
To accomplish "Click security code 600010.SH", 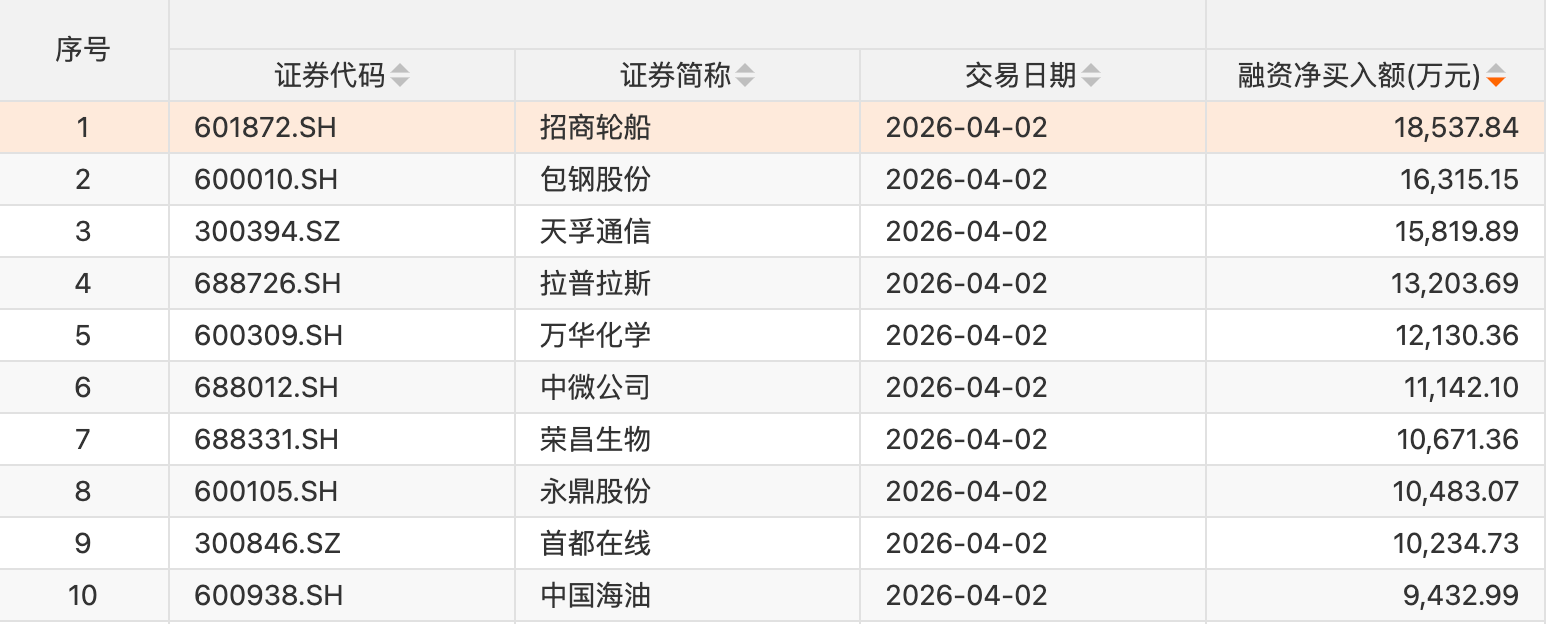I will tap(267, 180).
